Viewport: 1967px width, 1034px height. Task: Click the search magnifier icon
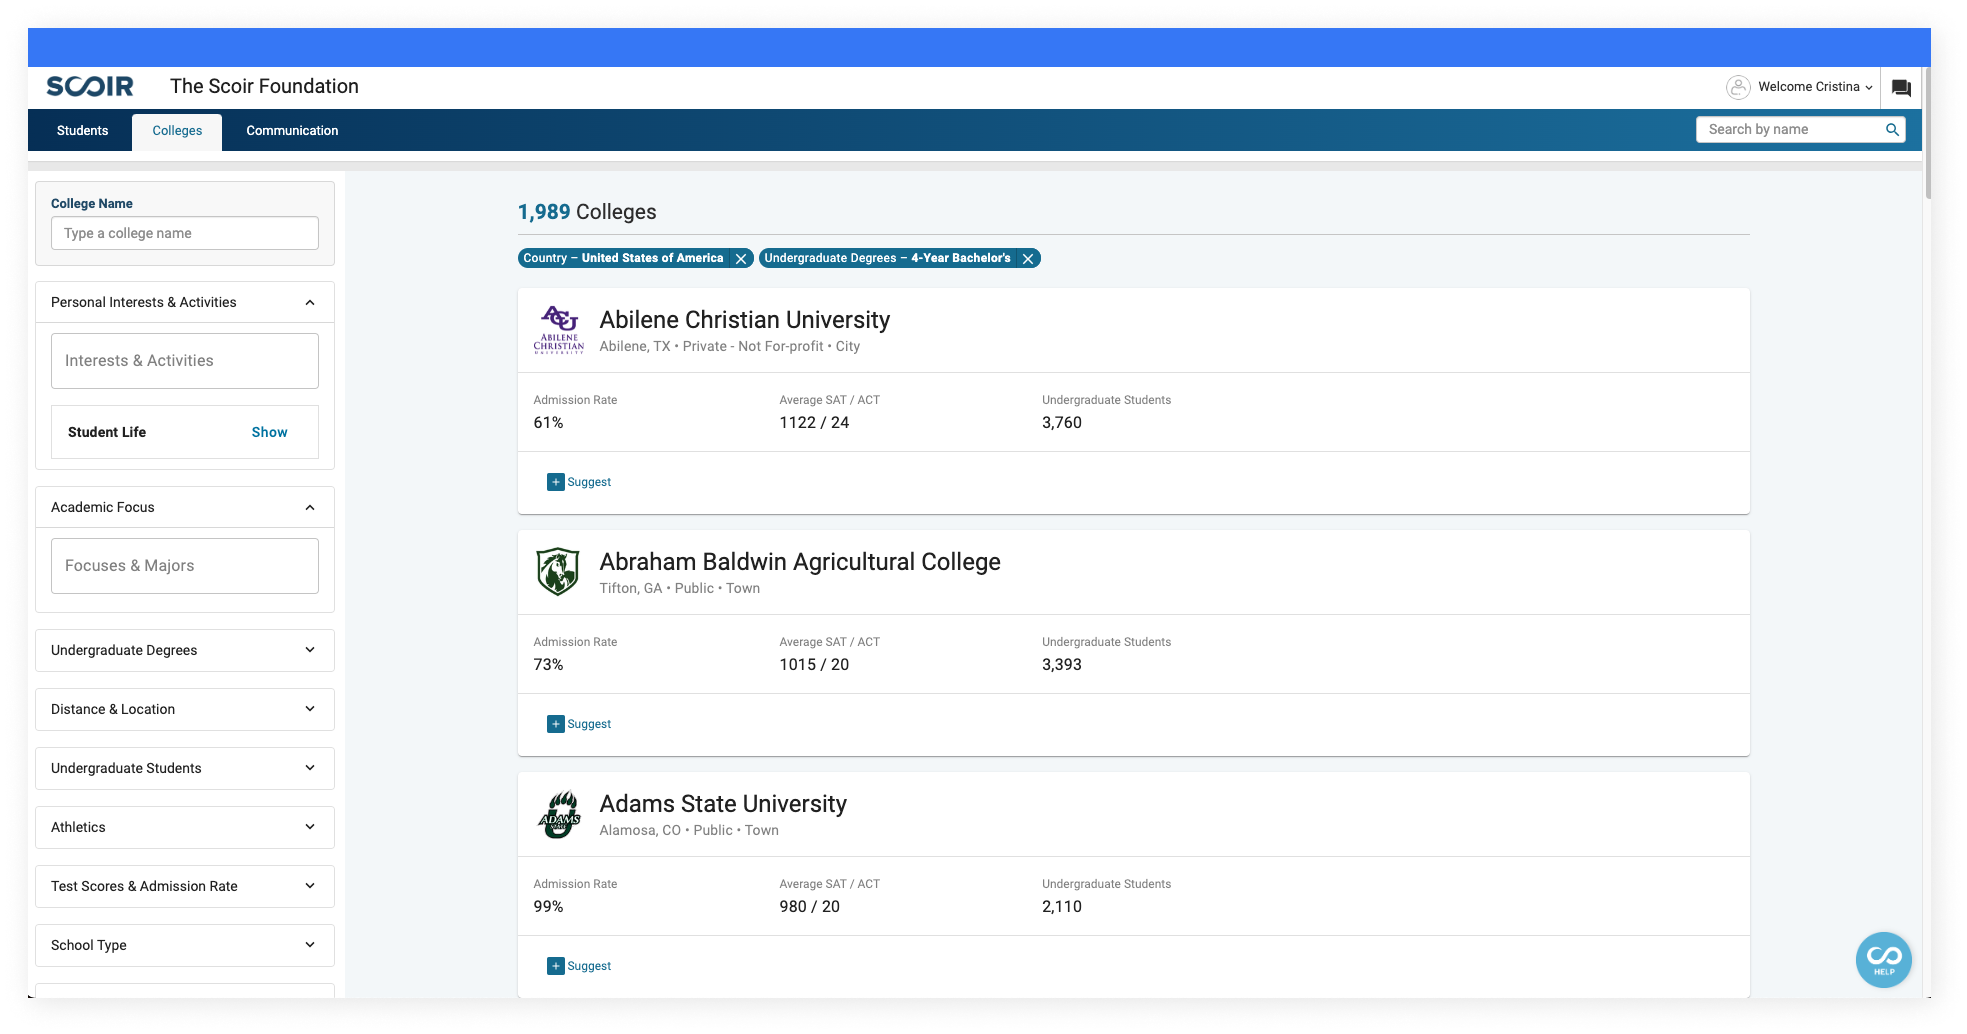(x=1892, y=130)
